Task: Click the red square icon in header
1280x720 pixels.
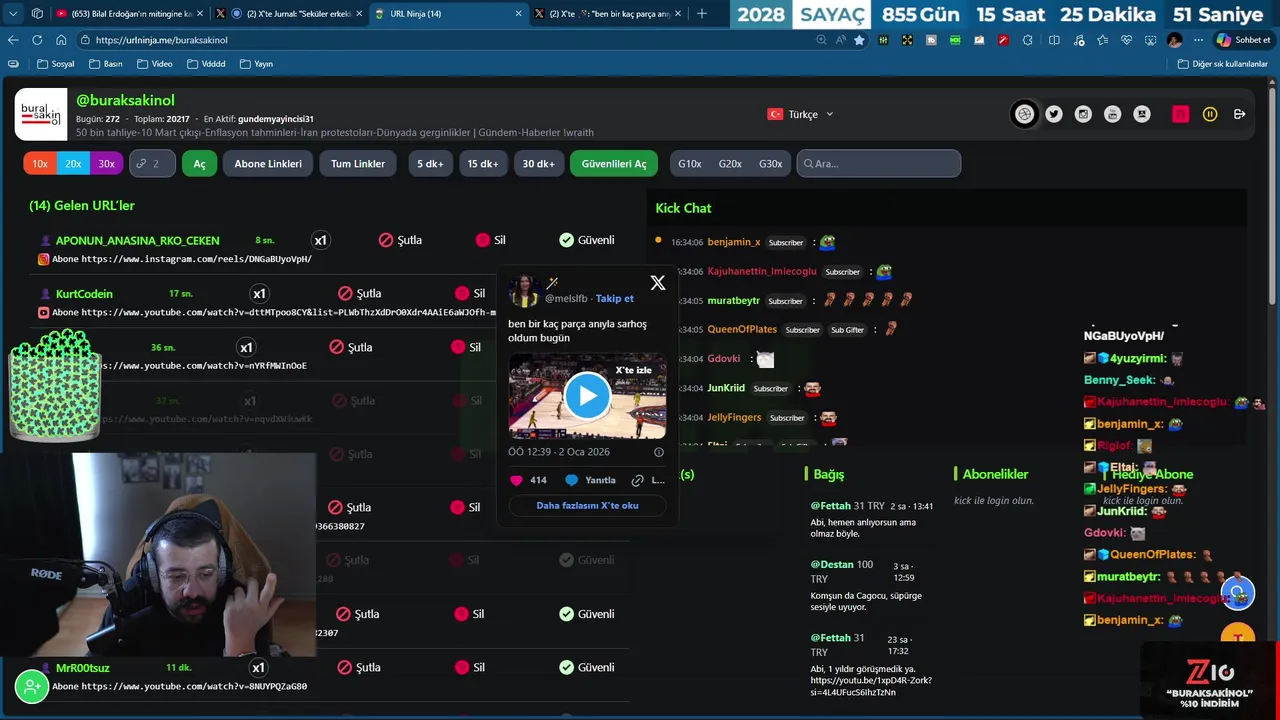Action: 1181,114
